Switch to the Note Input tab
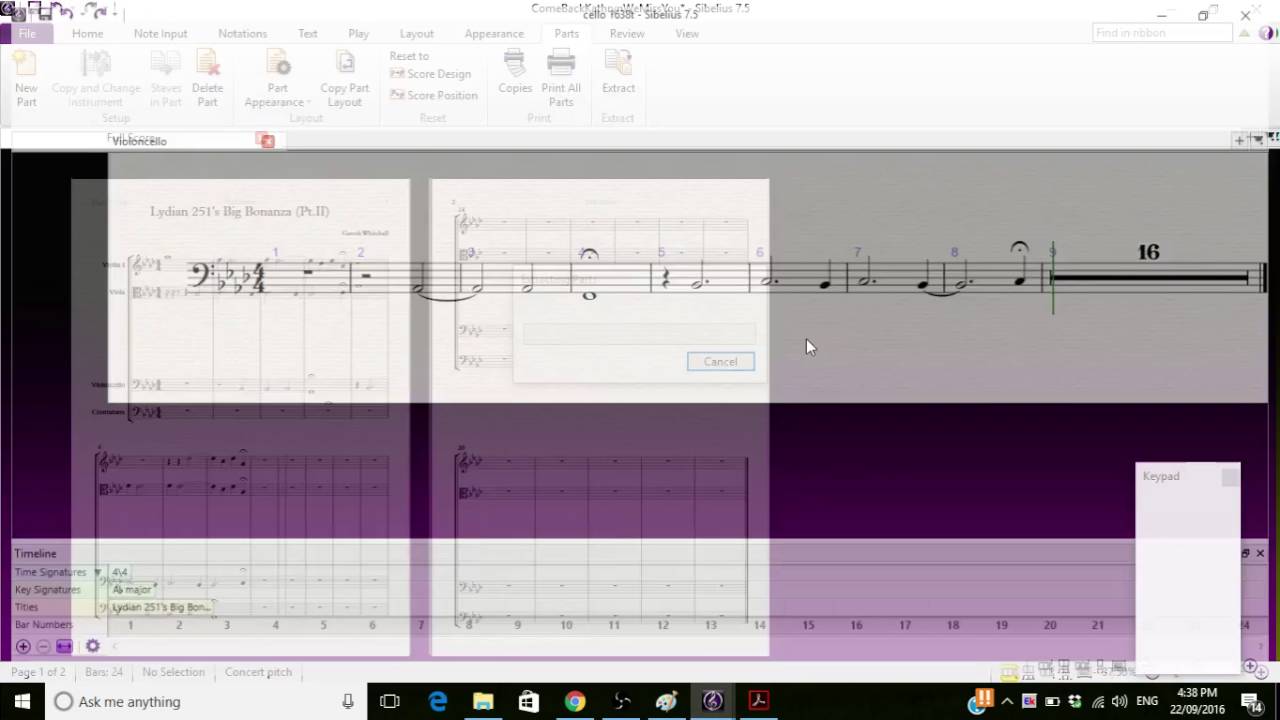The image size is (1280, 720). (160, 33)
